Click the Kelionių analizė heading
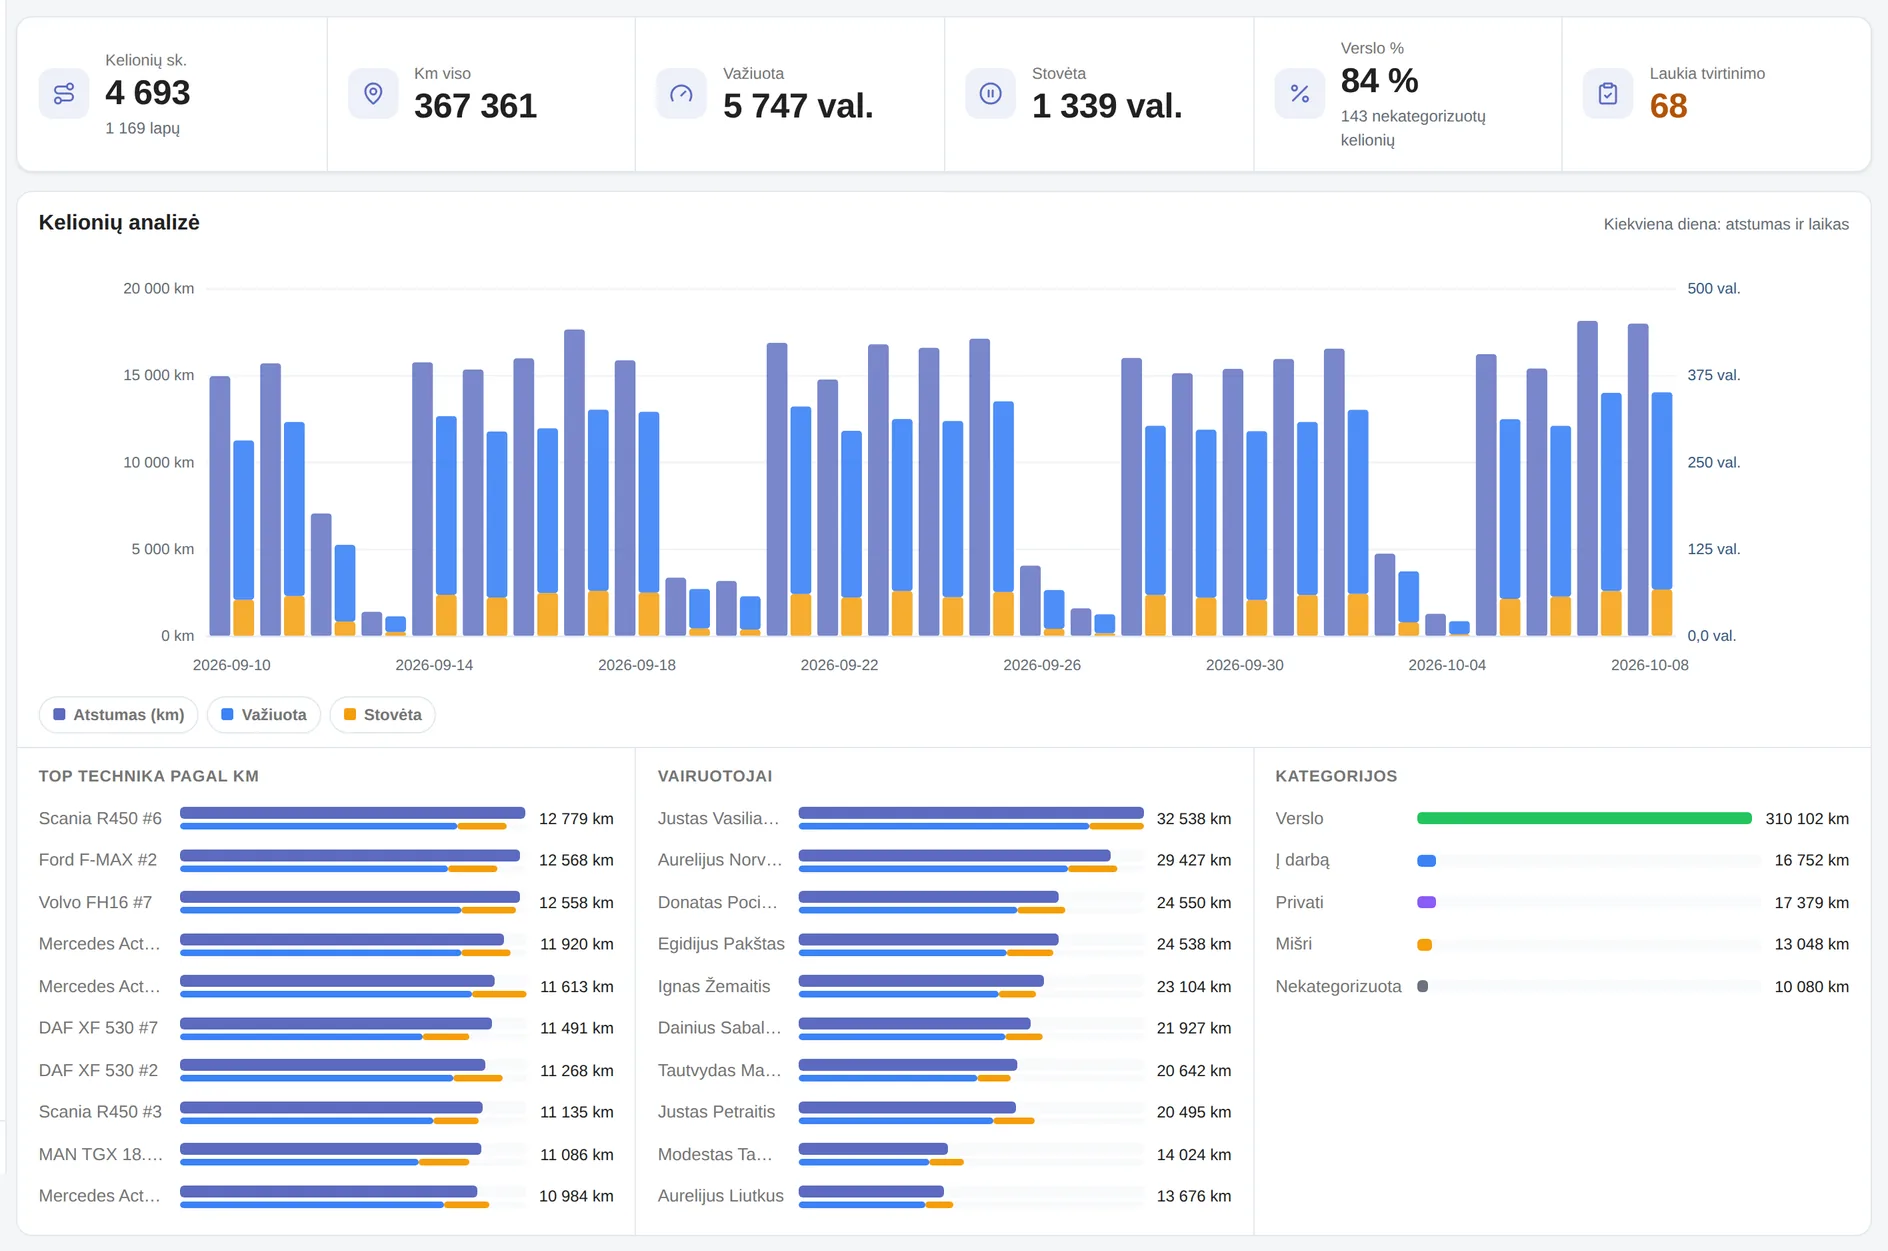 click(119, 223)
